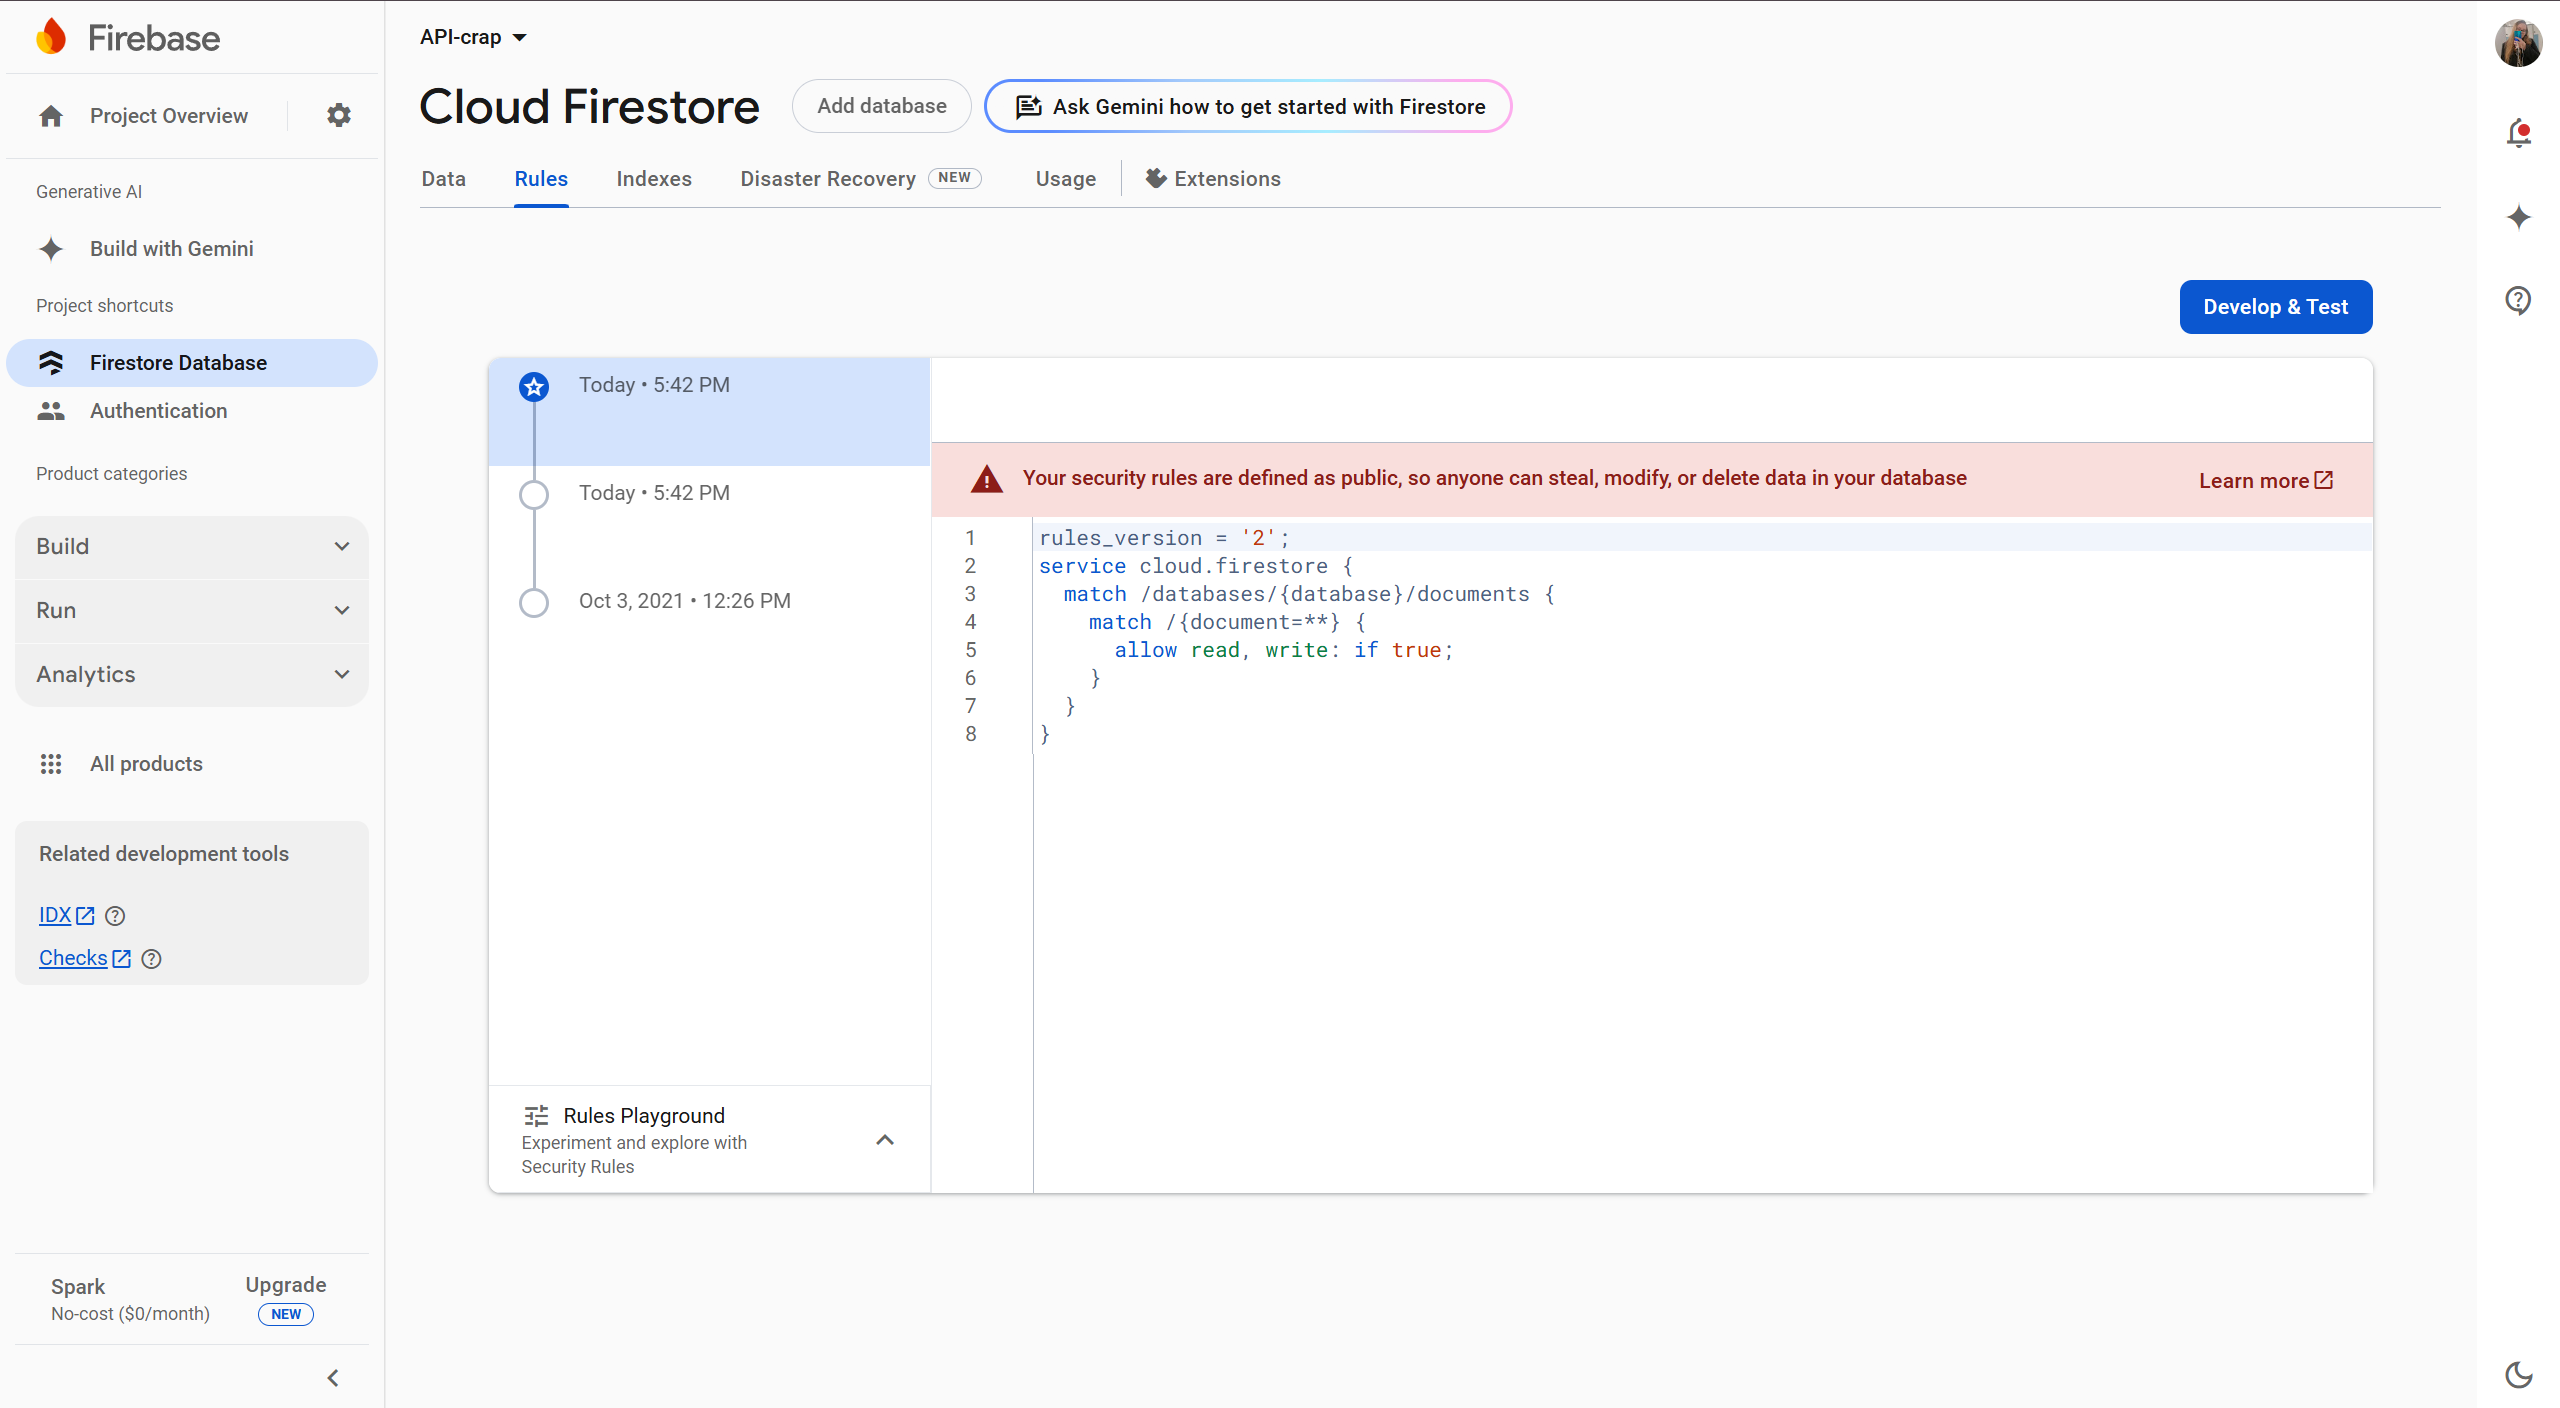Select the Oct 3, 2021 version marker
The image size is (2560, 1408).
click(x=534, y=603)
